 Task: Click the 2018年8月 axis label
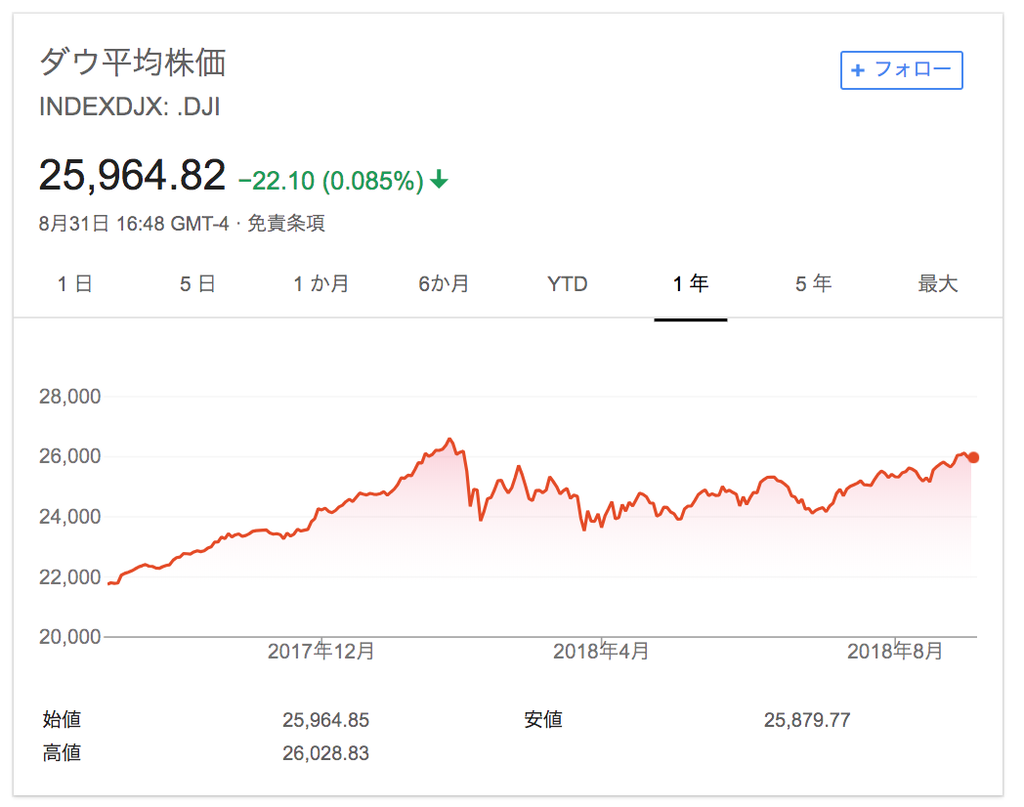[x=895, y=651]
